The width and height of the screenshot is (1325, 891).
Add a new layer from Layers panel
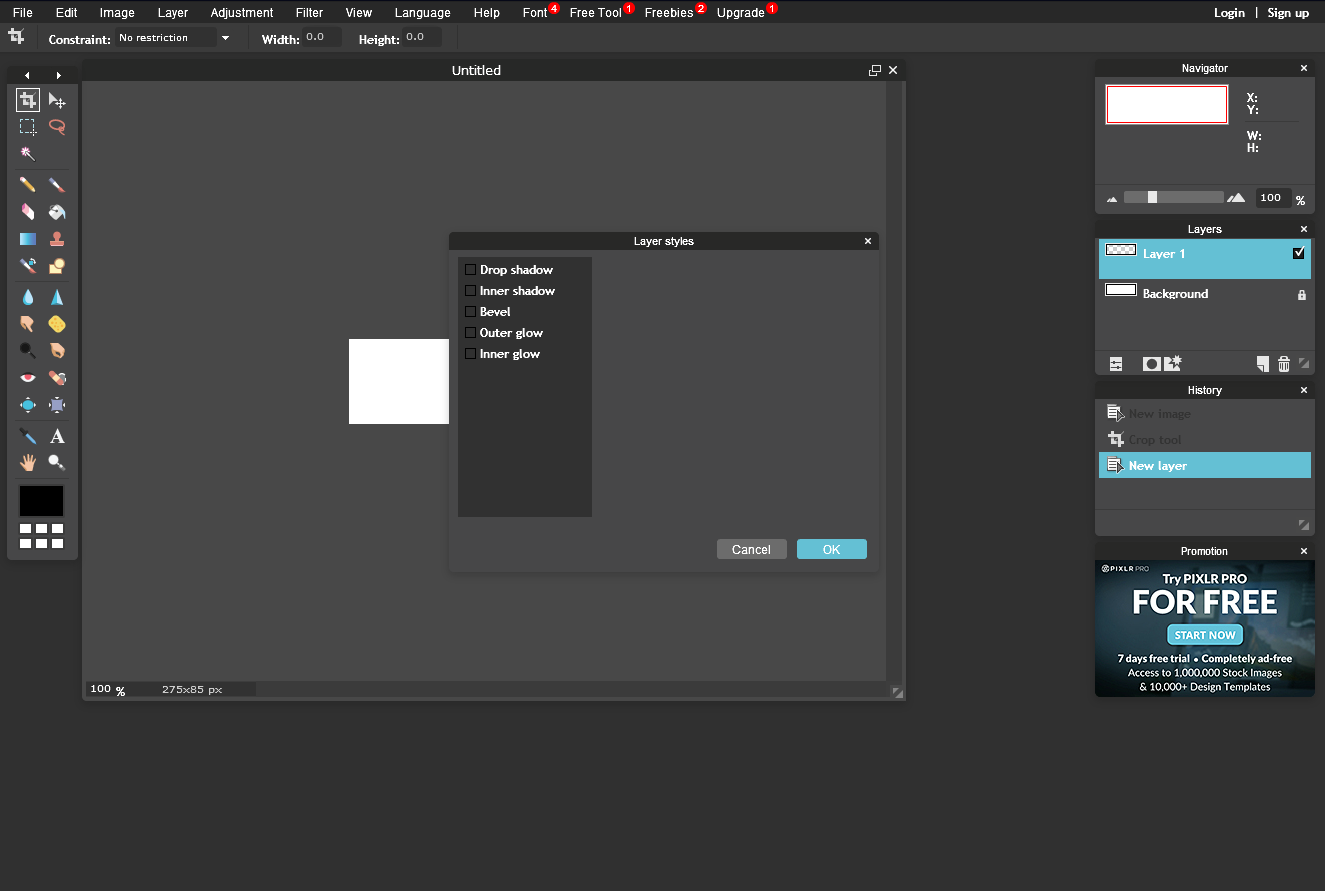[1263, 364]
